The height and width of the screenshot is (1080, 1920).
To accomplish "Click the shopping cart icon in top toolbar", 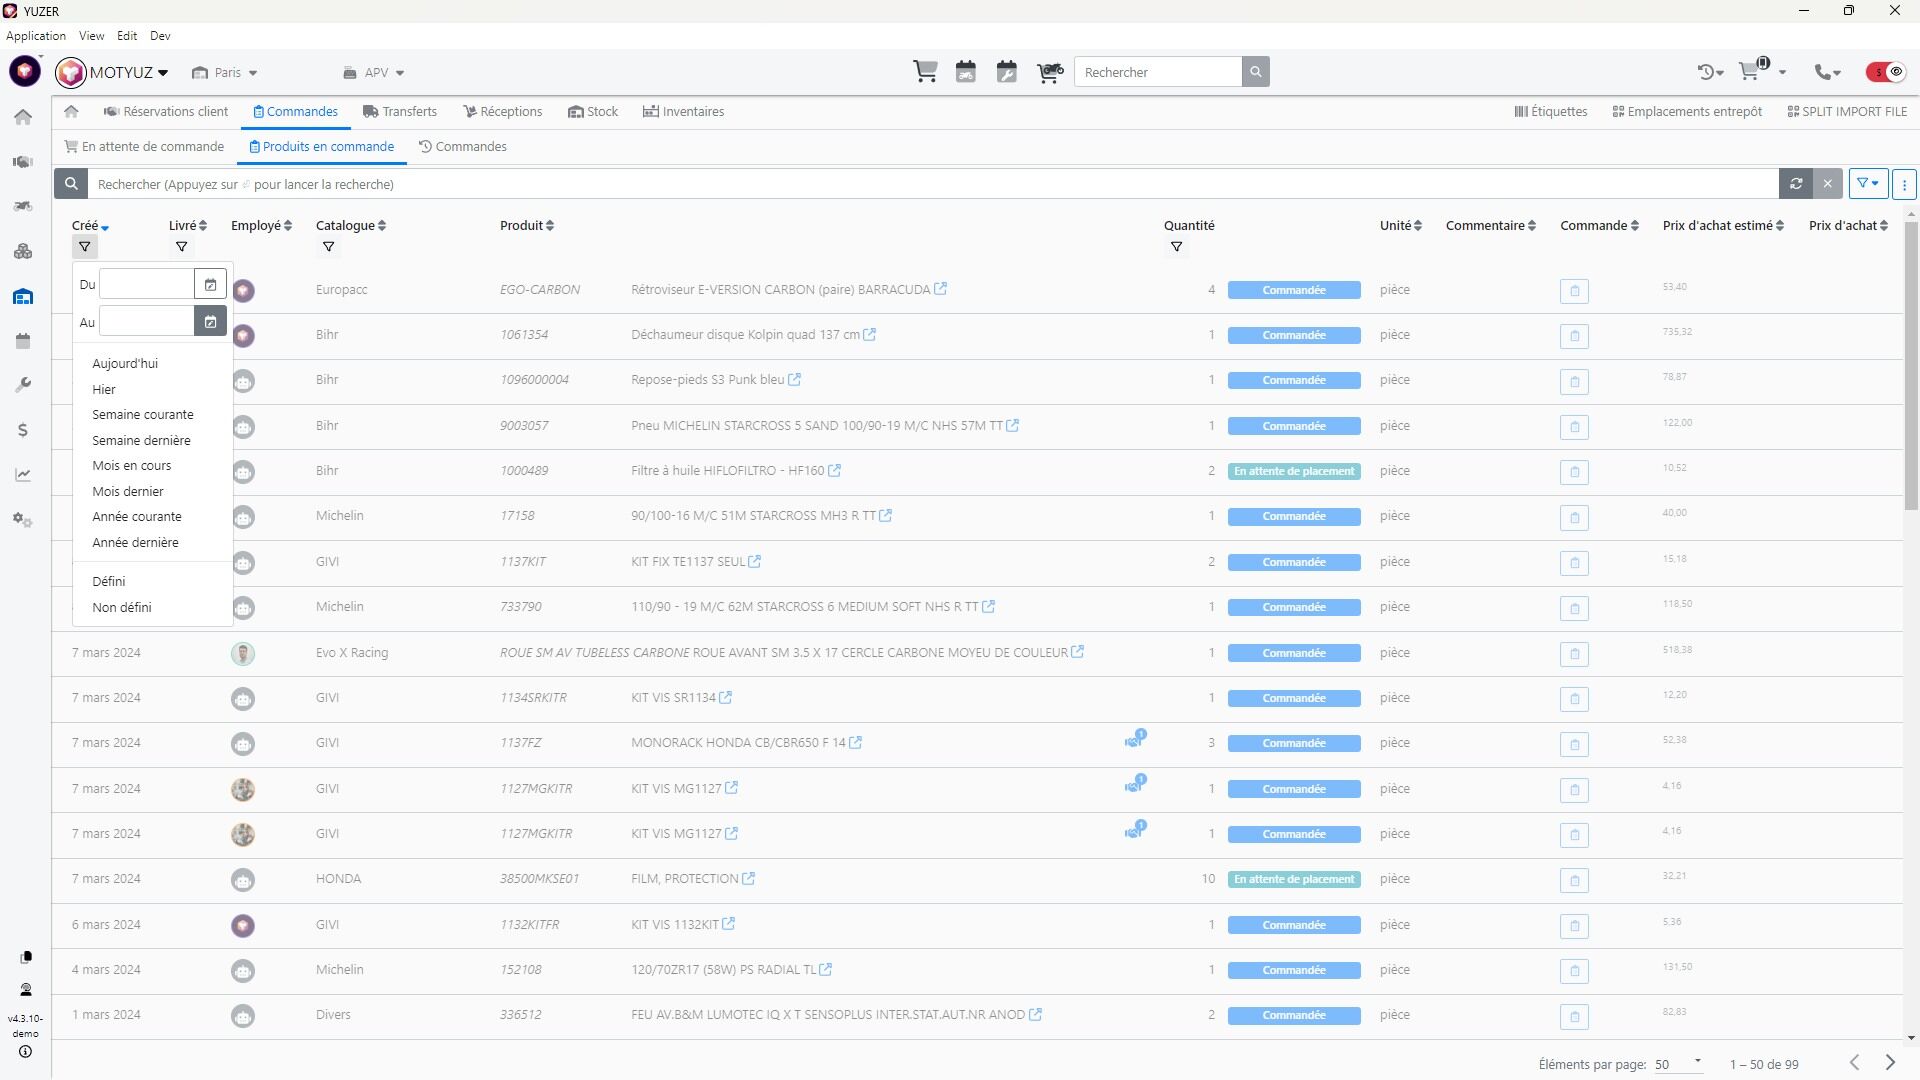I will 925,72.
